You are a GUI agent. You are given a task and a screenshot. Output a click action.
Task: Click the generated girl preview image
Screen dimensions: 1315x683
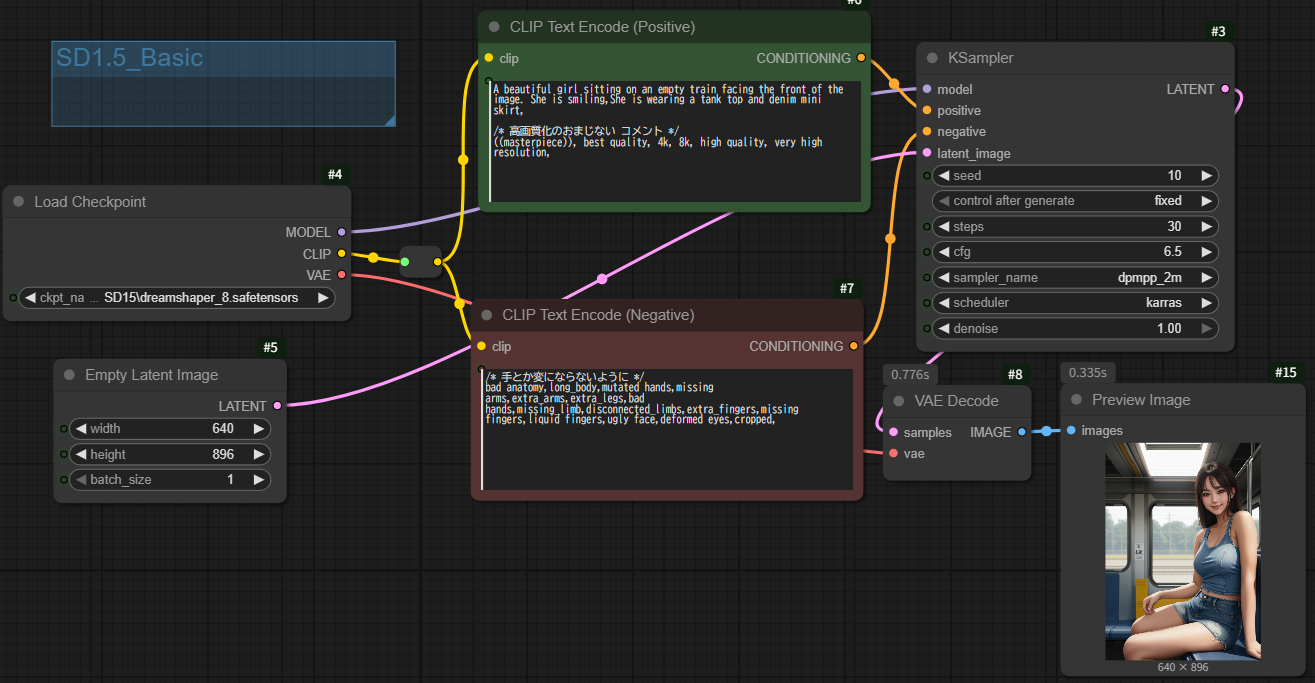pyautogui.click(x=1182, y=551)
